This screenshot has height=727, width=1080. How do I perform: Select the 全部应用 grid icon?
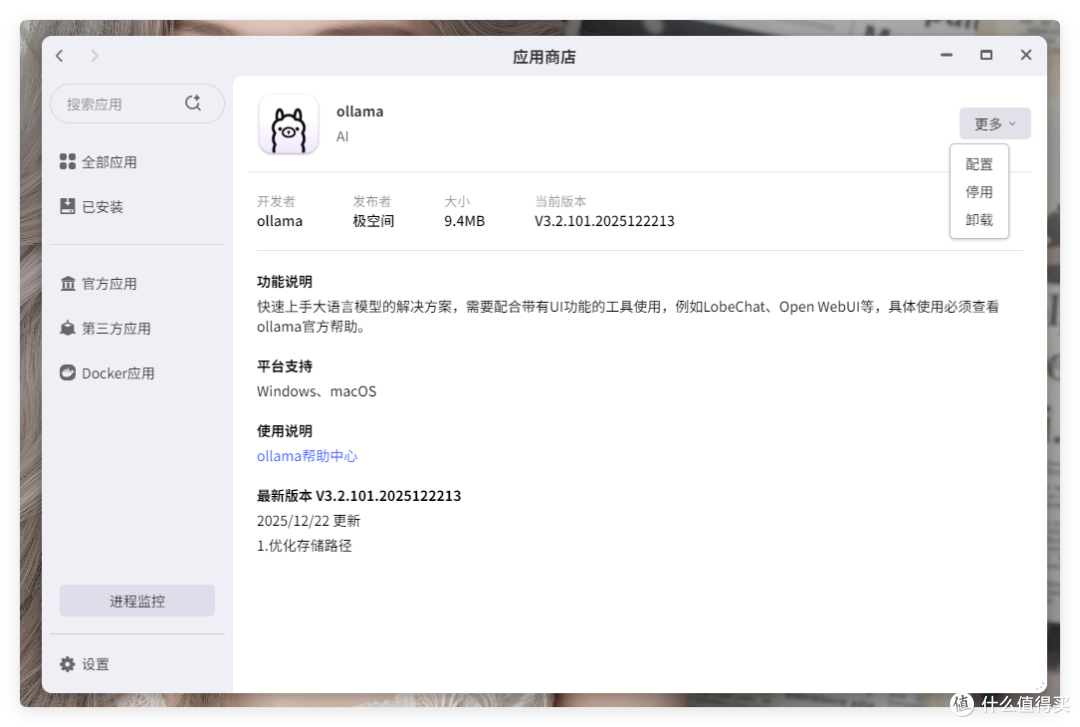tap(68, 161)
